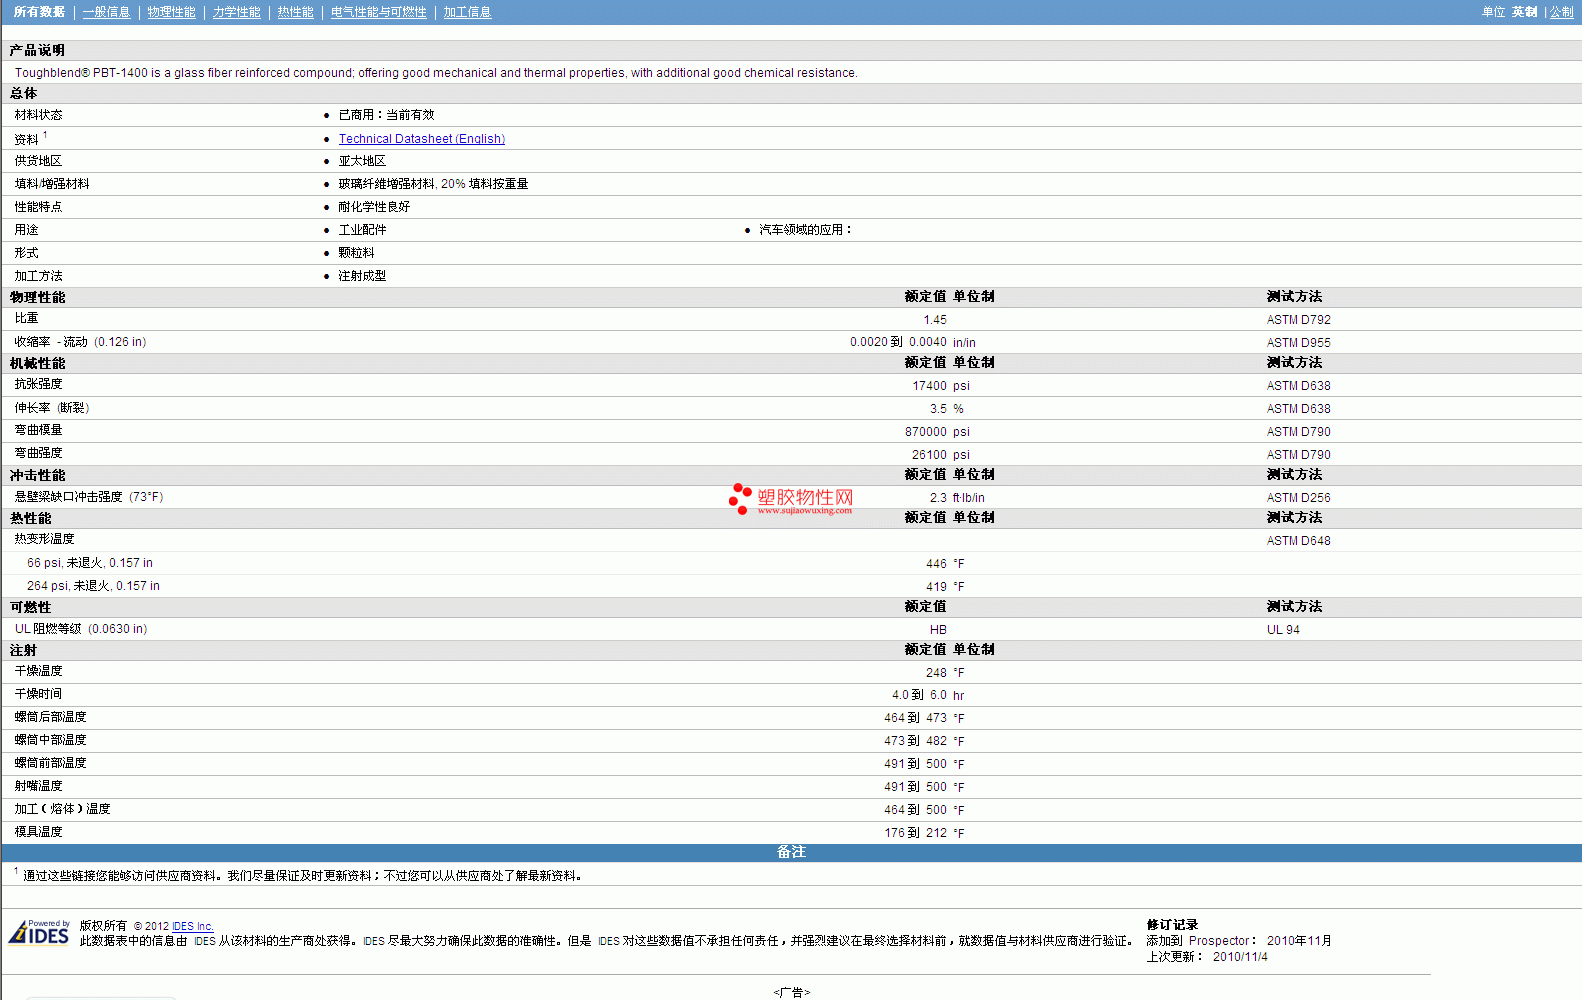This screenshot has height=1000, width=1582.
Task: Open the ASTM D648 heat deflection method
Action: click(1298, 541)
